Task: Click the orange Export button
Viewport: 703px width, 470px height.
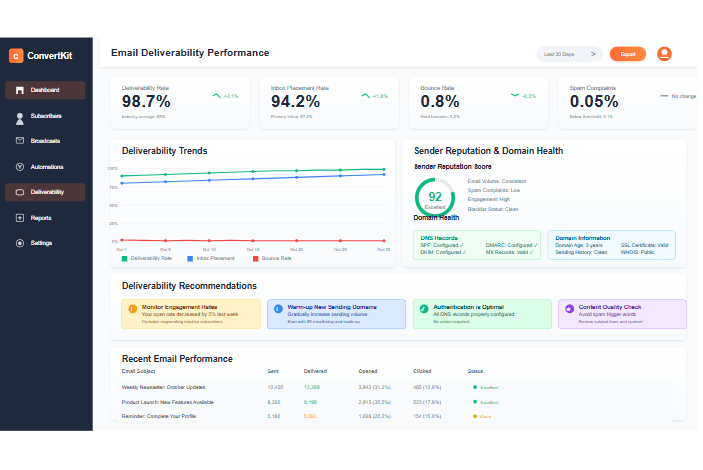Action: click(627, 54)
